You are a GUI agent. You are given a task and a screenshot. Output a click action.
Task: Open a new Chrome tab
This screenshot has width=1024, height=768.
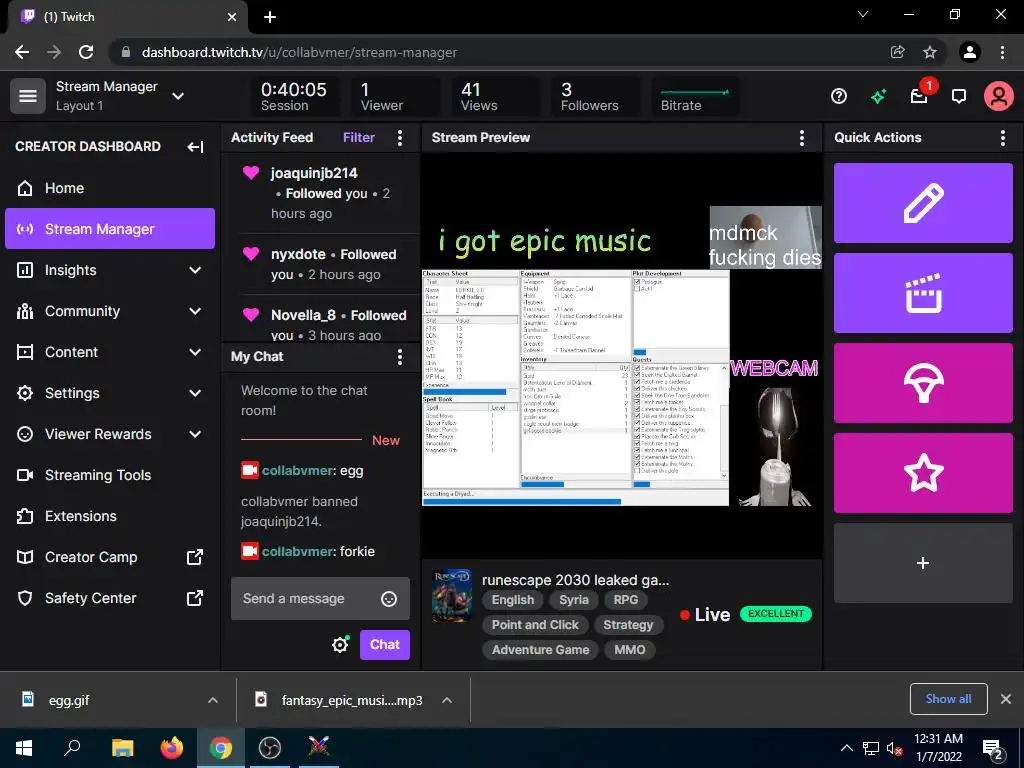pos(270,17)
